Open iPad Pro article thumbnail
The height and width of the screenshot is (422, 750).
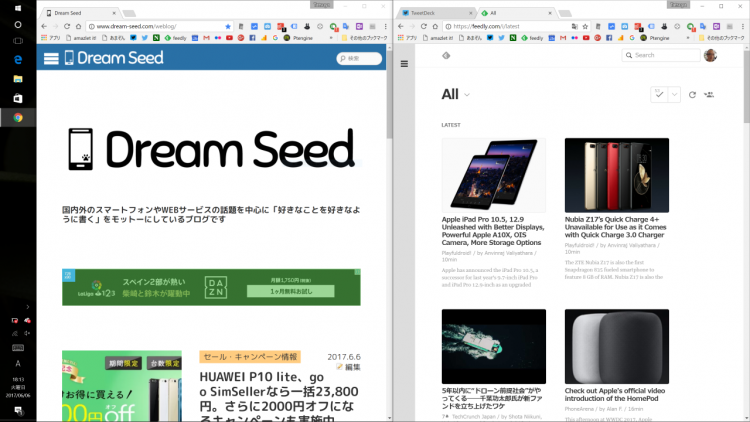coord(494,175)
